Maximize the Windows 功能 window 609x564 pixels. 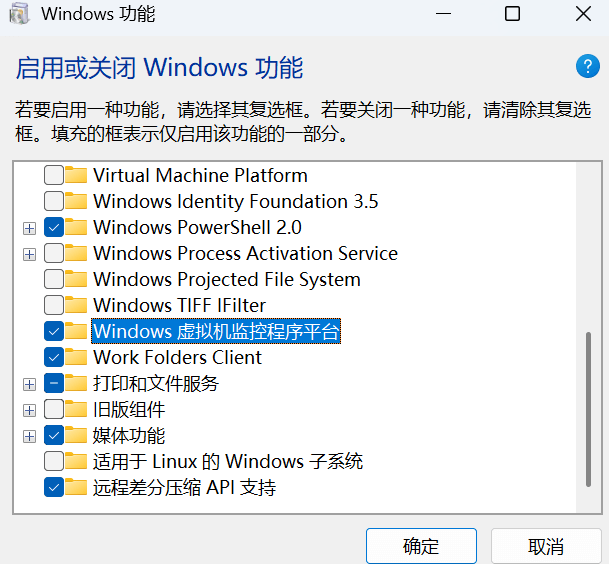(x=512, y=14)
